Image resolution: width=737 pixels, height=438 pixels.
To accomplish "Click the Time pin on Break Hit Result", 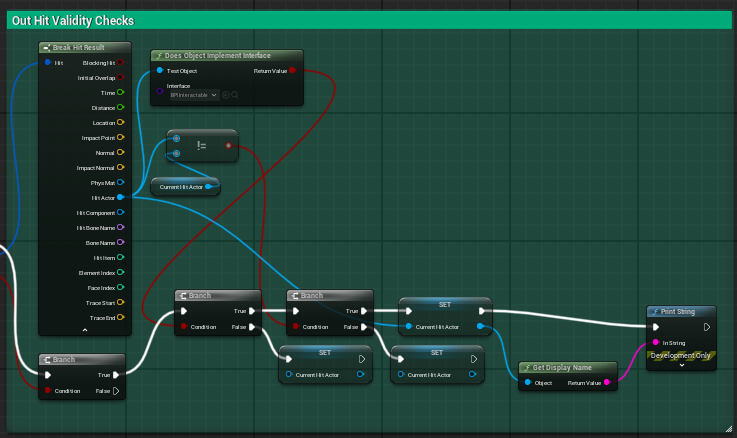I will (x=121, y=93).
